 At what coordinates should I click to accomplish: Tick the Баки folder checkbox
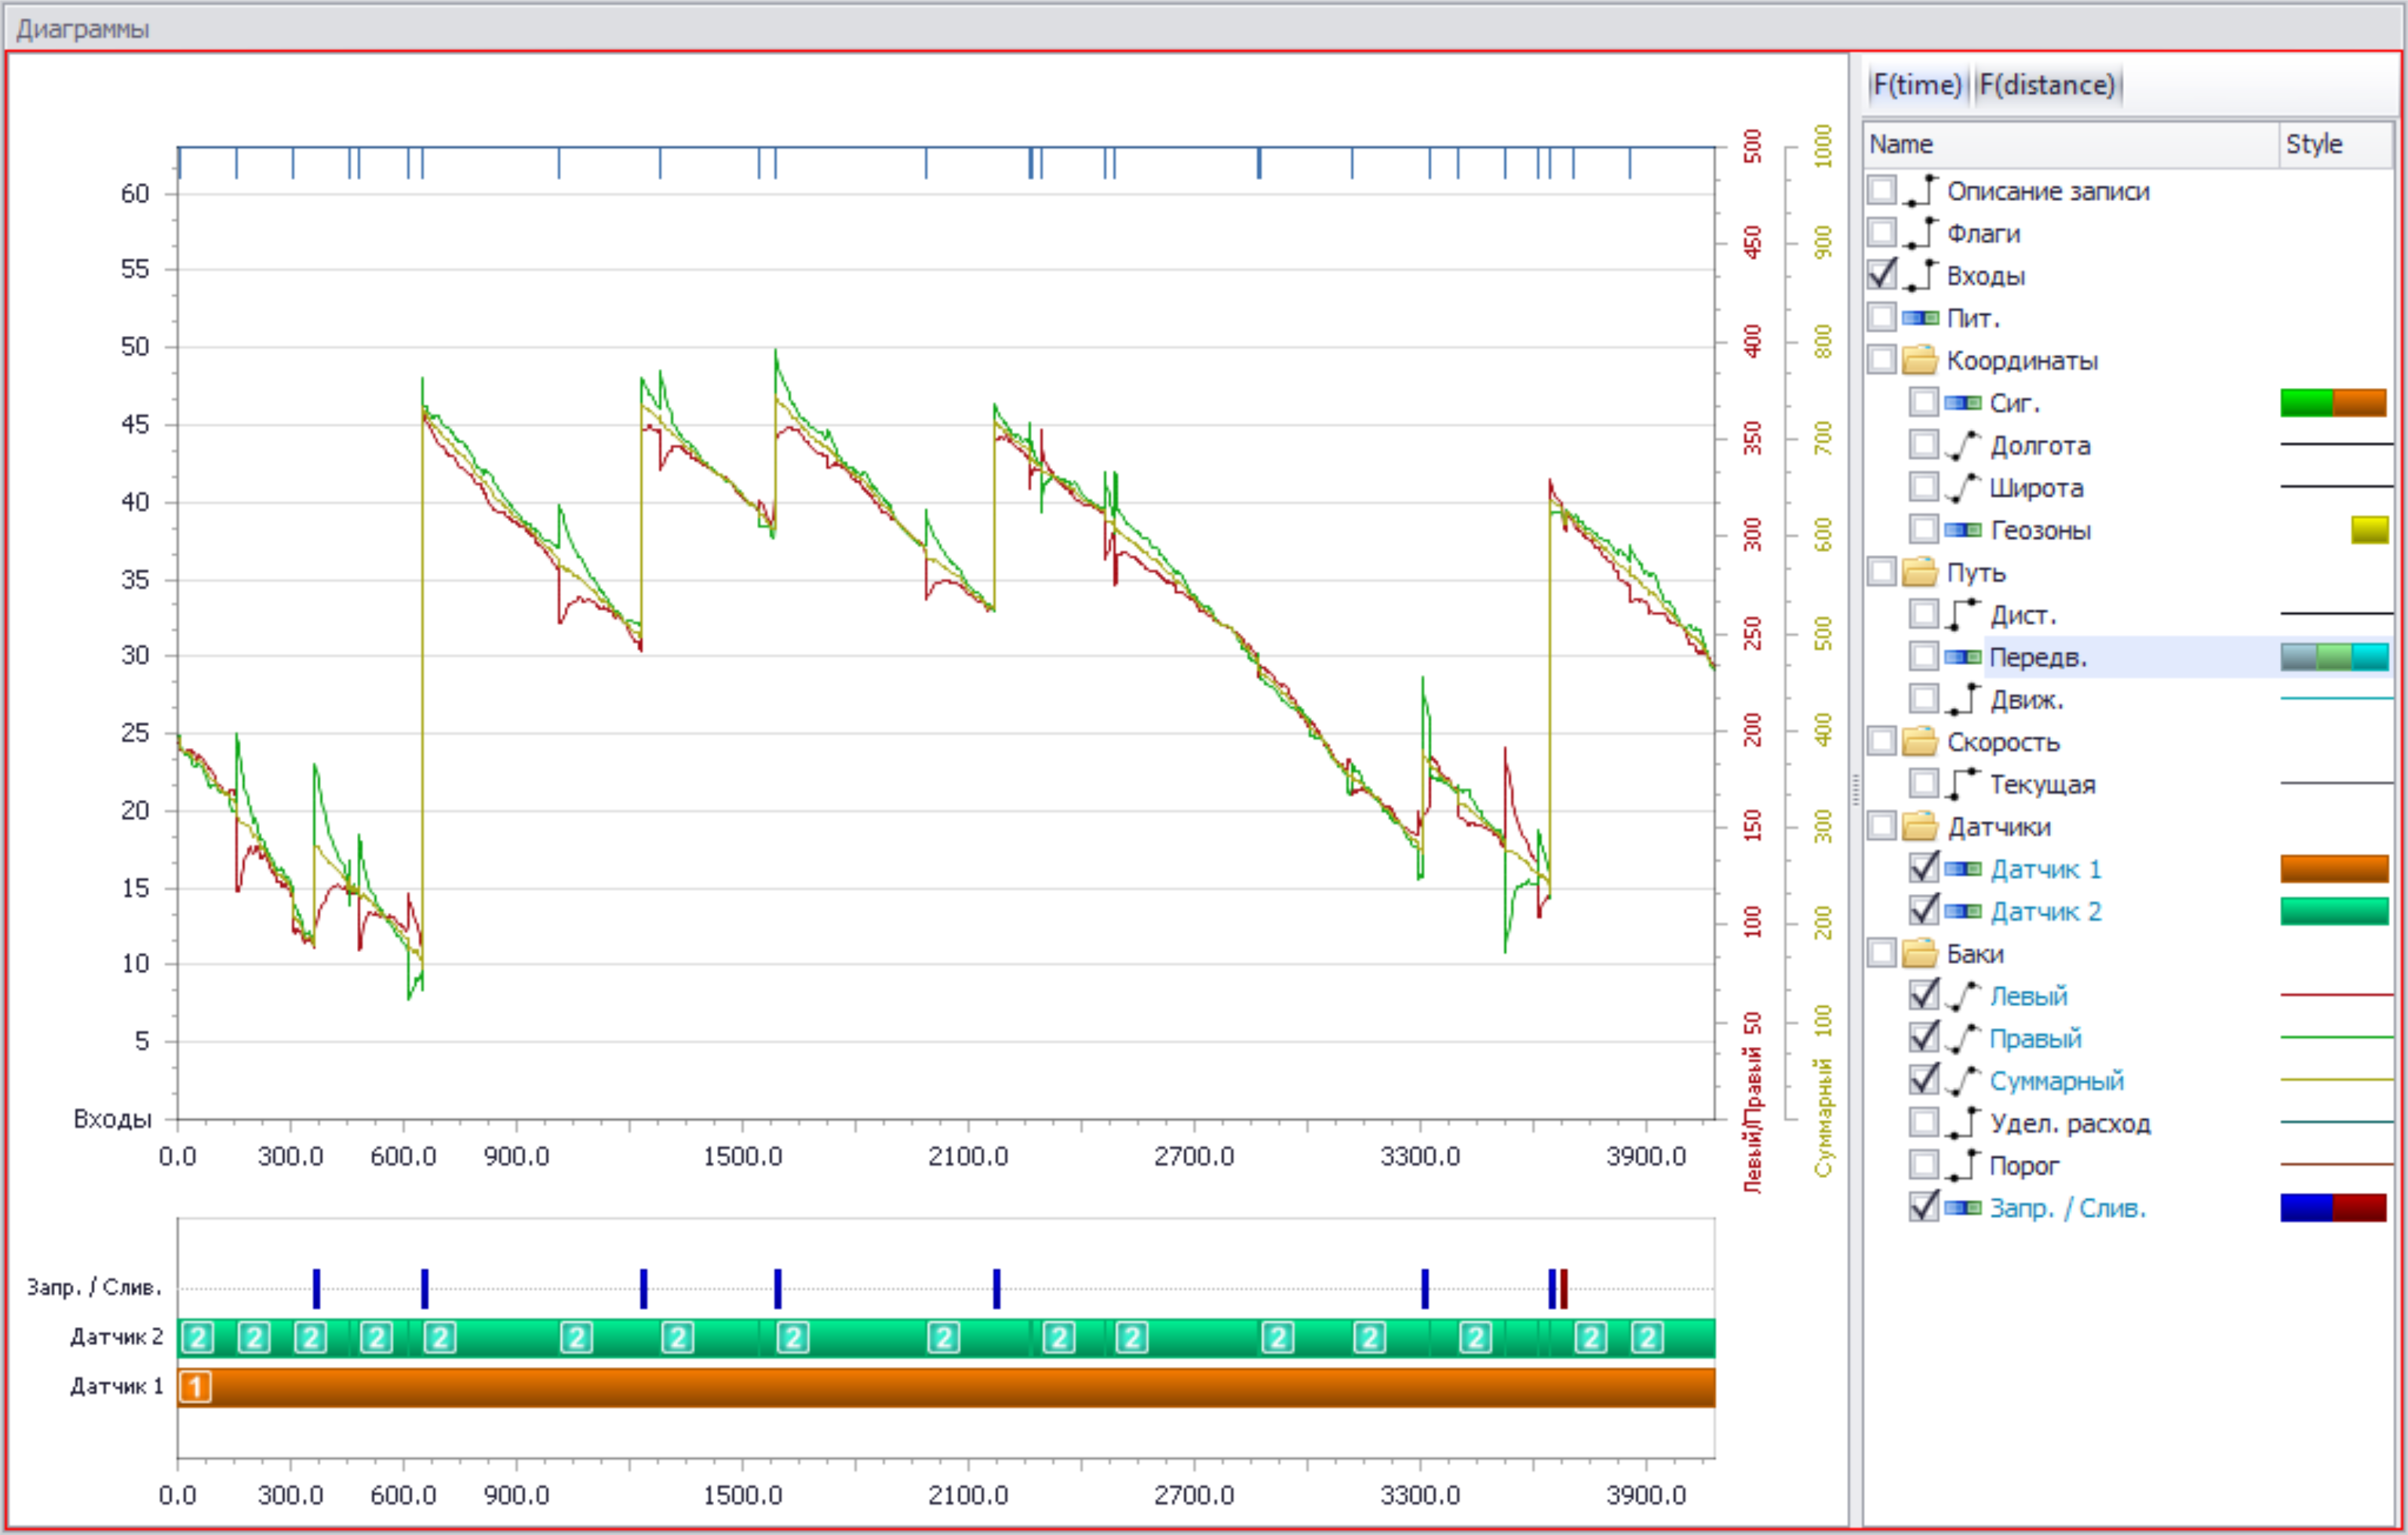tap(1882, 953)
